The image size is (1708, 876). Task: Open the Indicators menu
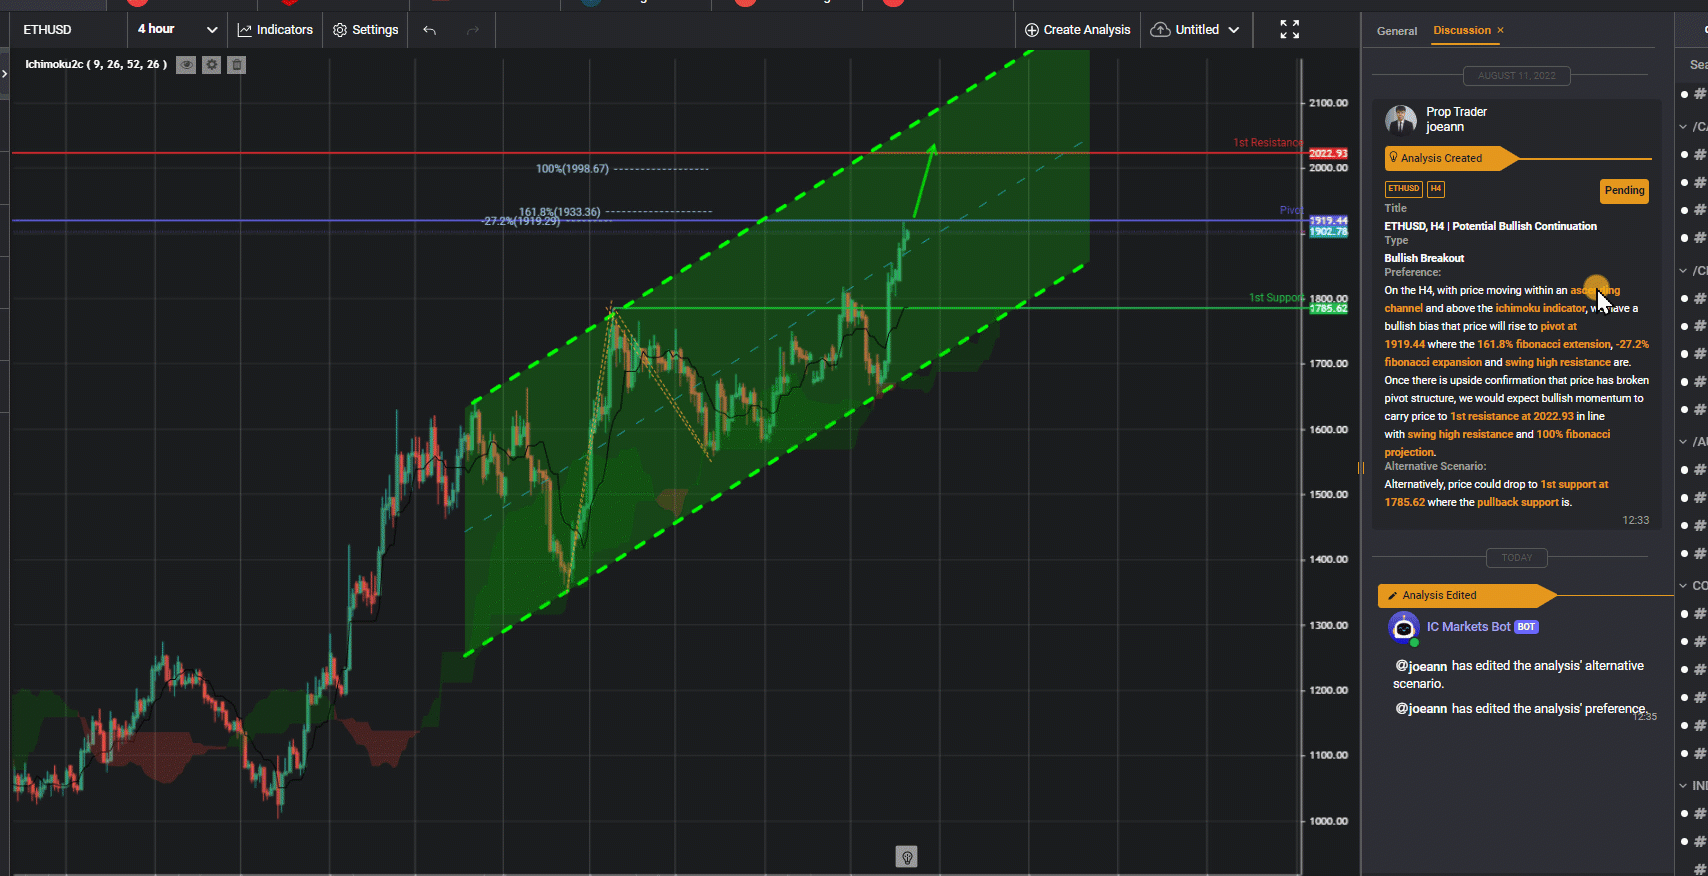(275, 30)
